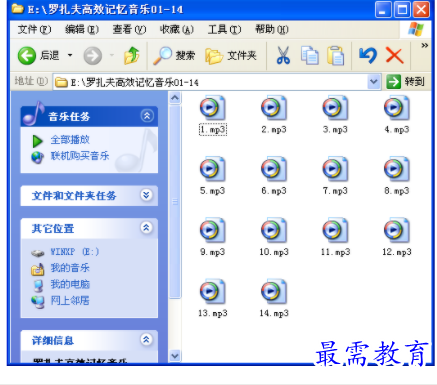Collapse the 音乐任务 panel
437x385 pixels.
[147, 116]
